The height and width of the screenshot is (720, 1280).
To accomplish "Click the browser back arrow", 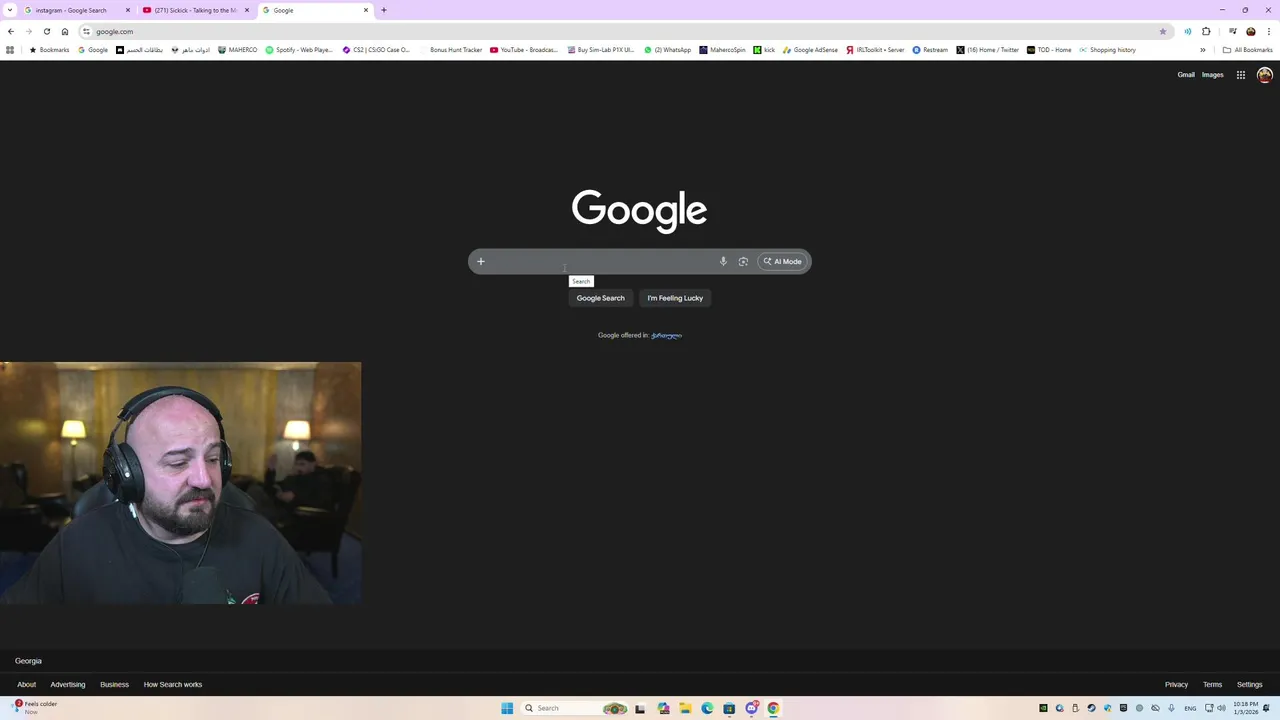I will pos(11,31).
